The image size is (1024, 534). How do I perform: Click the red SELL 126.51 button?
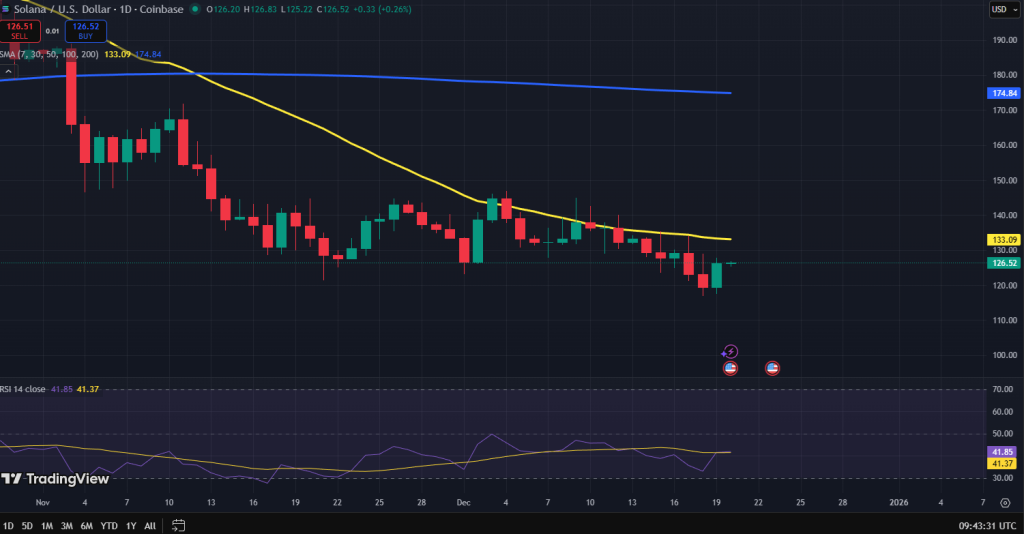[20, 31]
